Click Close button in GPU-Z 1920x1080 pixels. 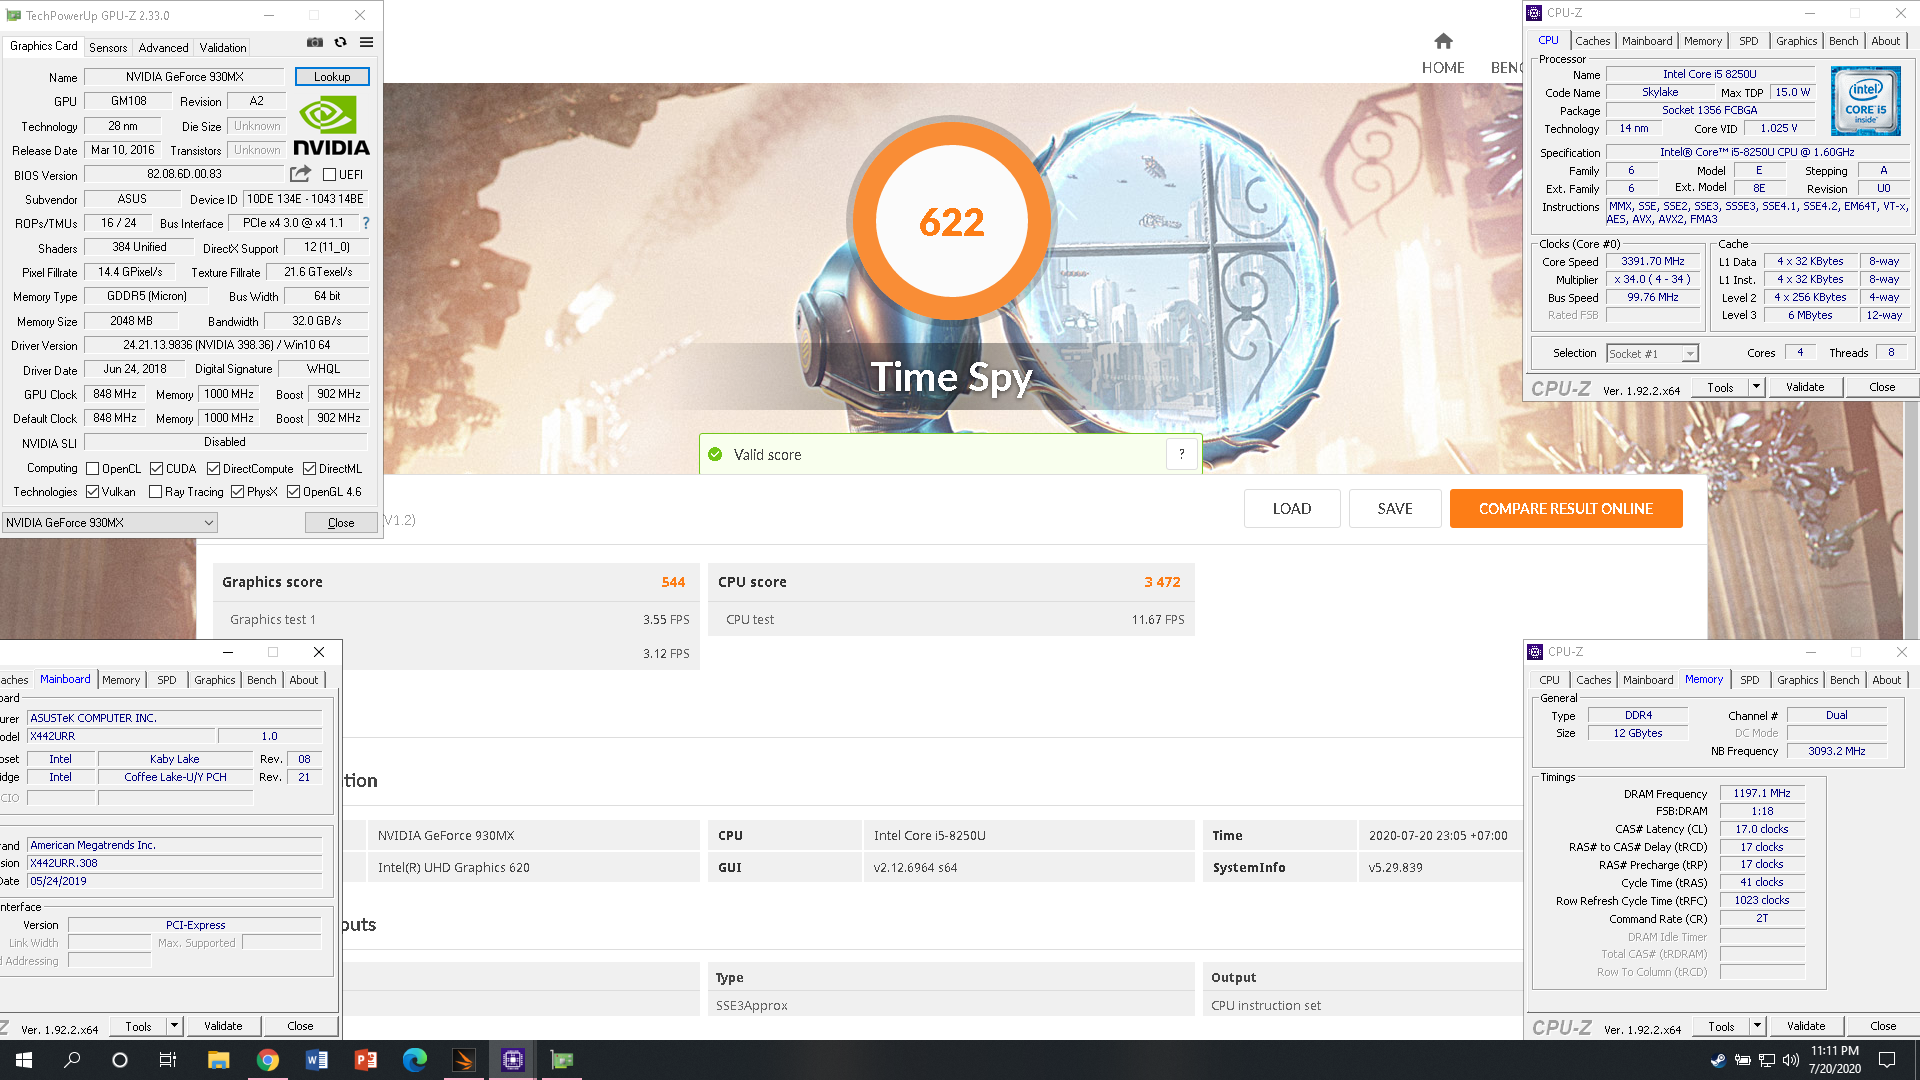[341, 523]
